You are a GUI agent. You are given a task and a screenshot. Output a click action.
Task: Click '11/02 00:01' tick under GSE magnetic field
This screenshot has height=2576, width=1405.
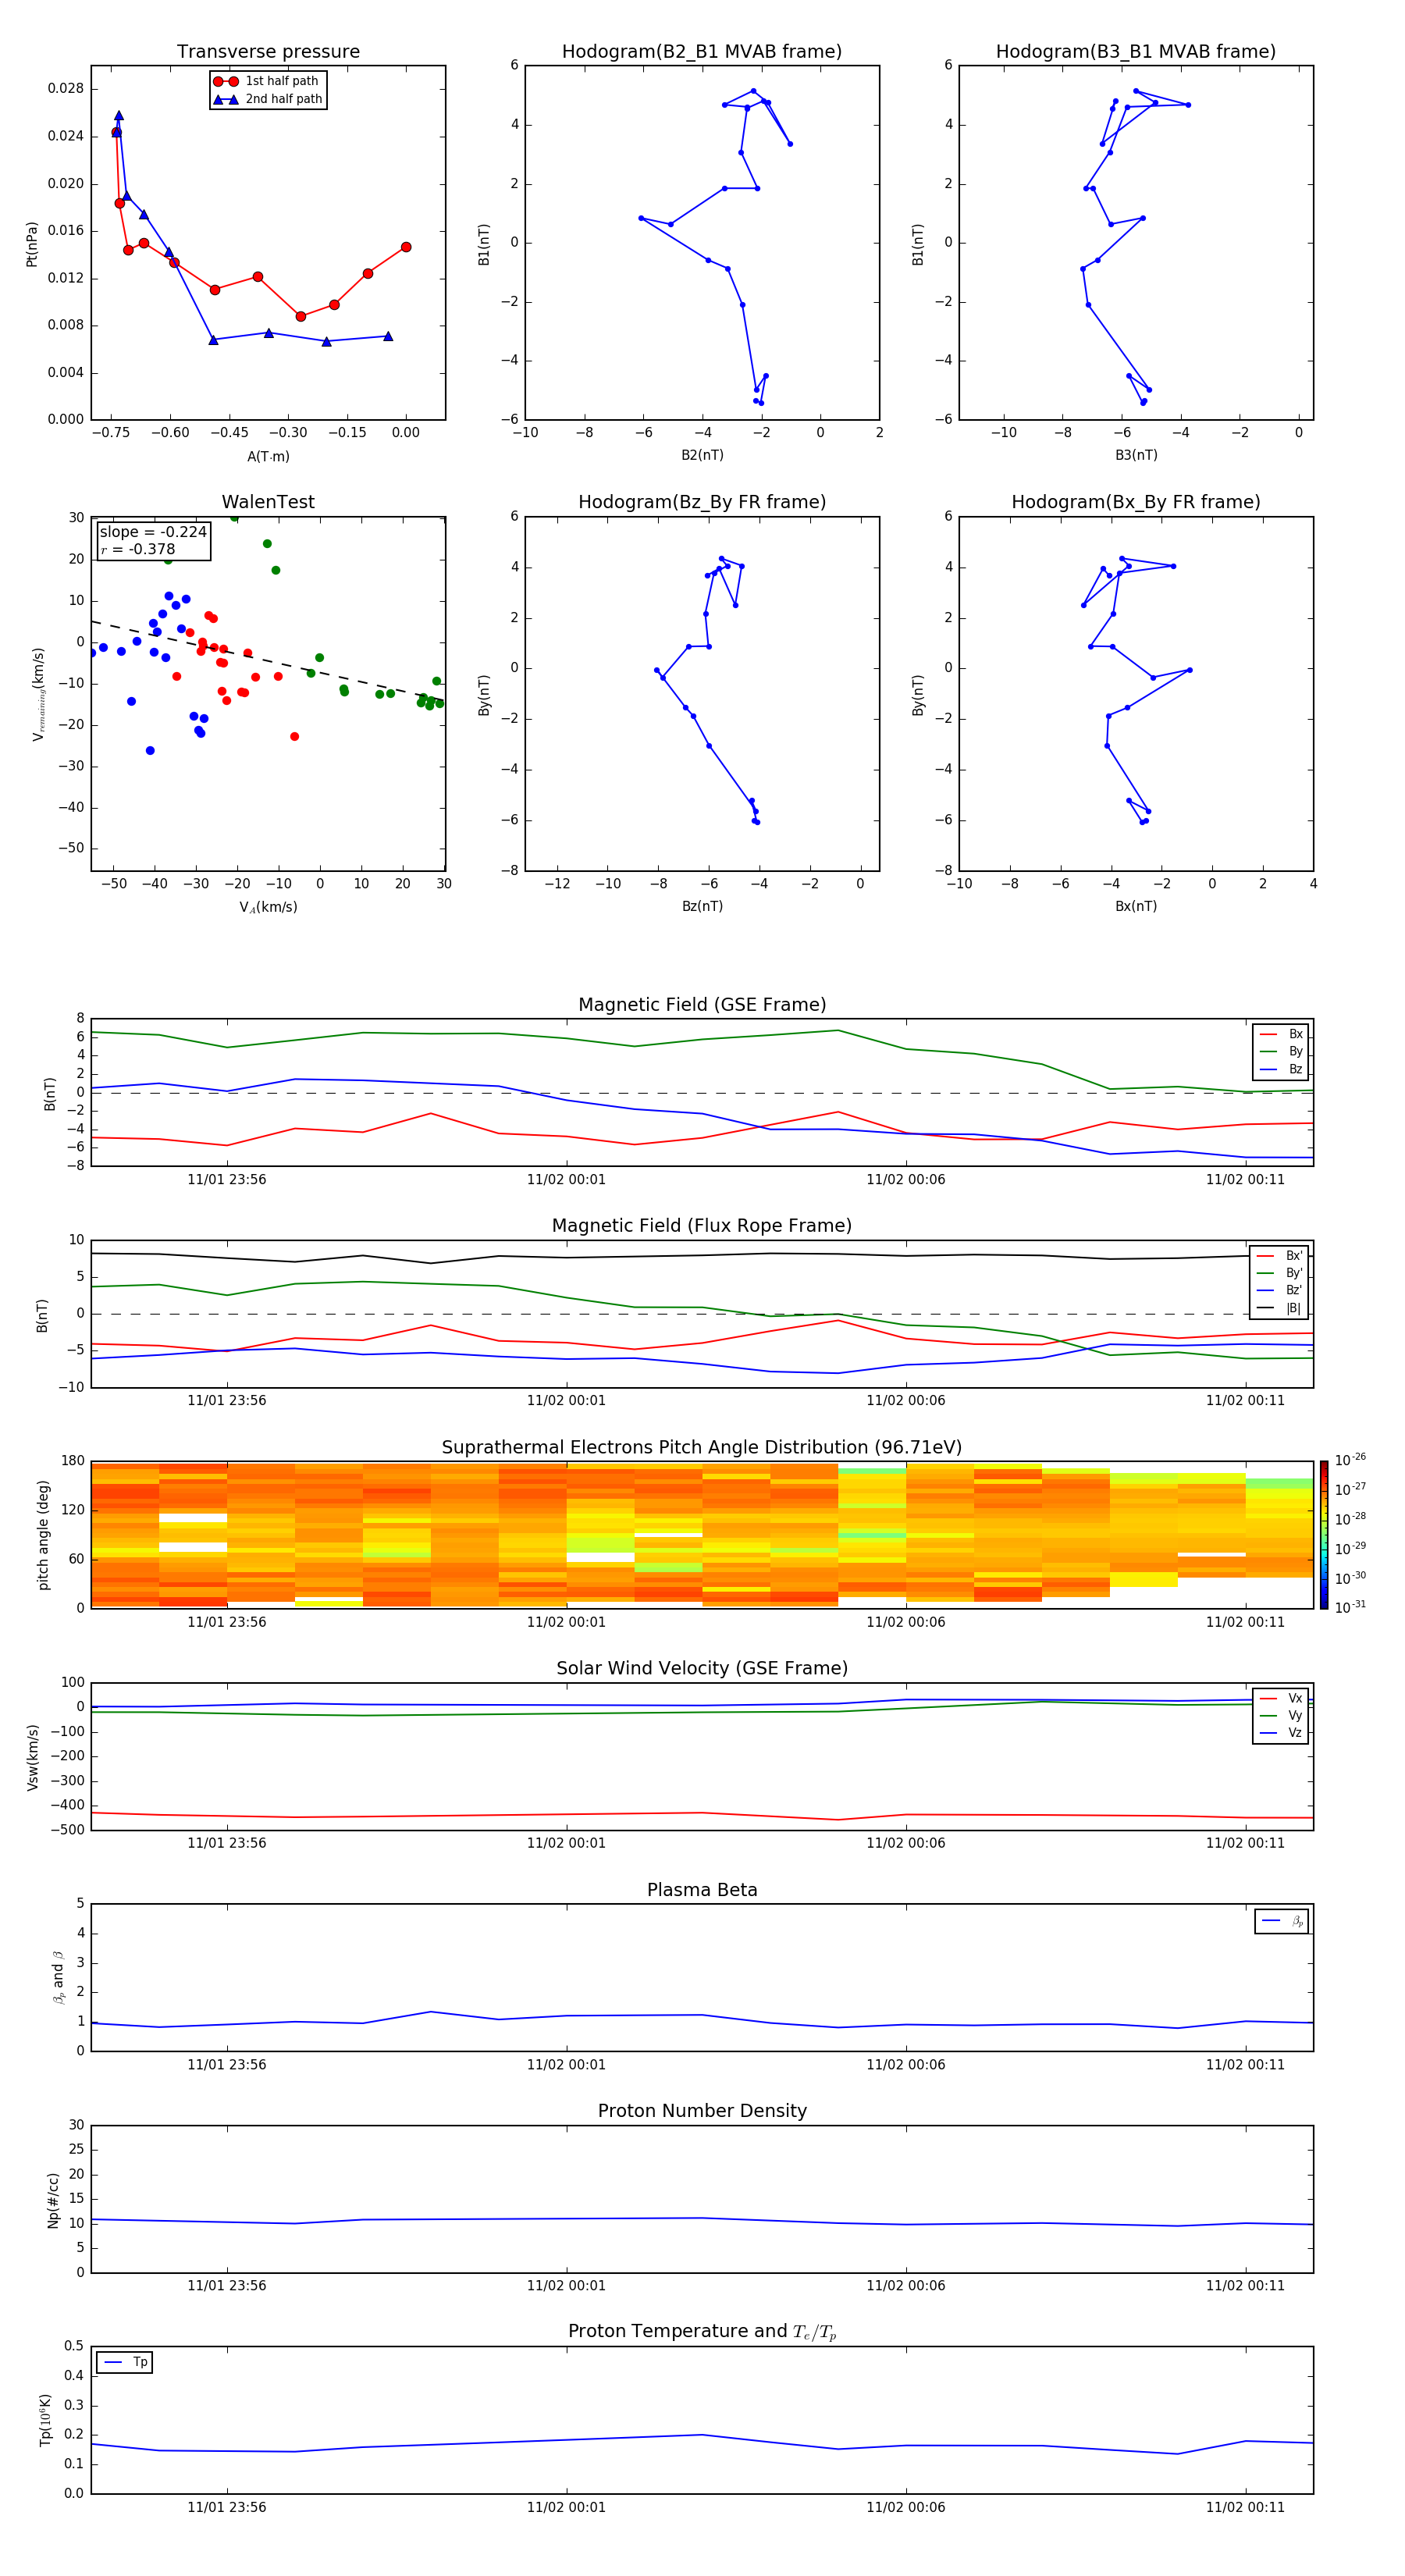click(x=566, y=1180)
